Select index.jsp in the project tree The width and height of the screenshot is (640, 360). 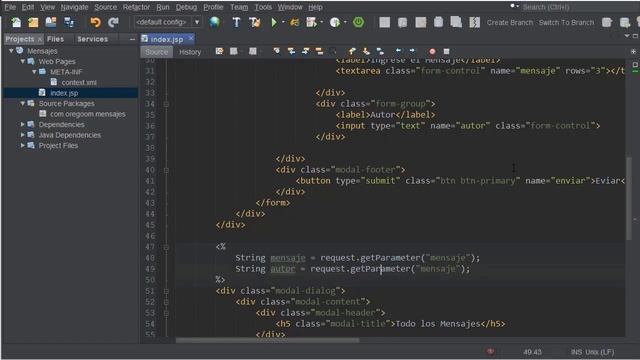coord(64,93)
